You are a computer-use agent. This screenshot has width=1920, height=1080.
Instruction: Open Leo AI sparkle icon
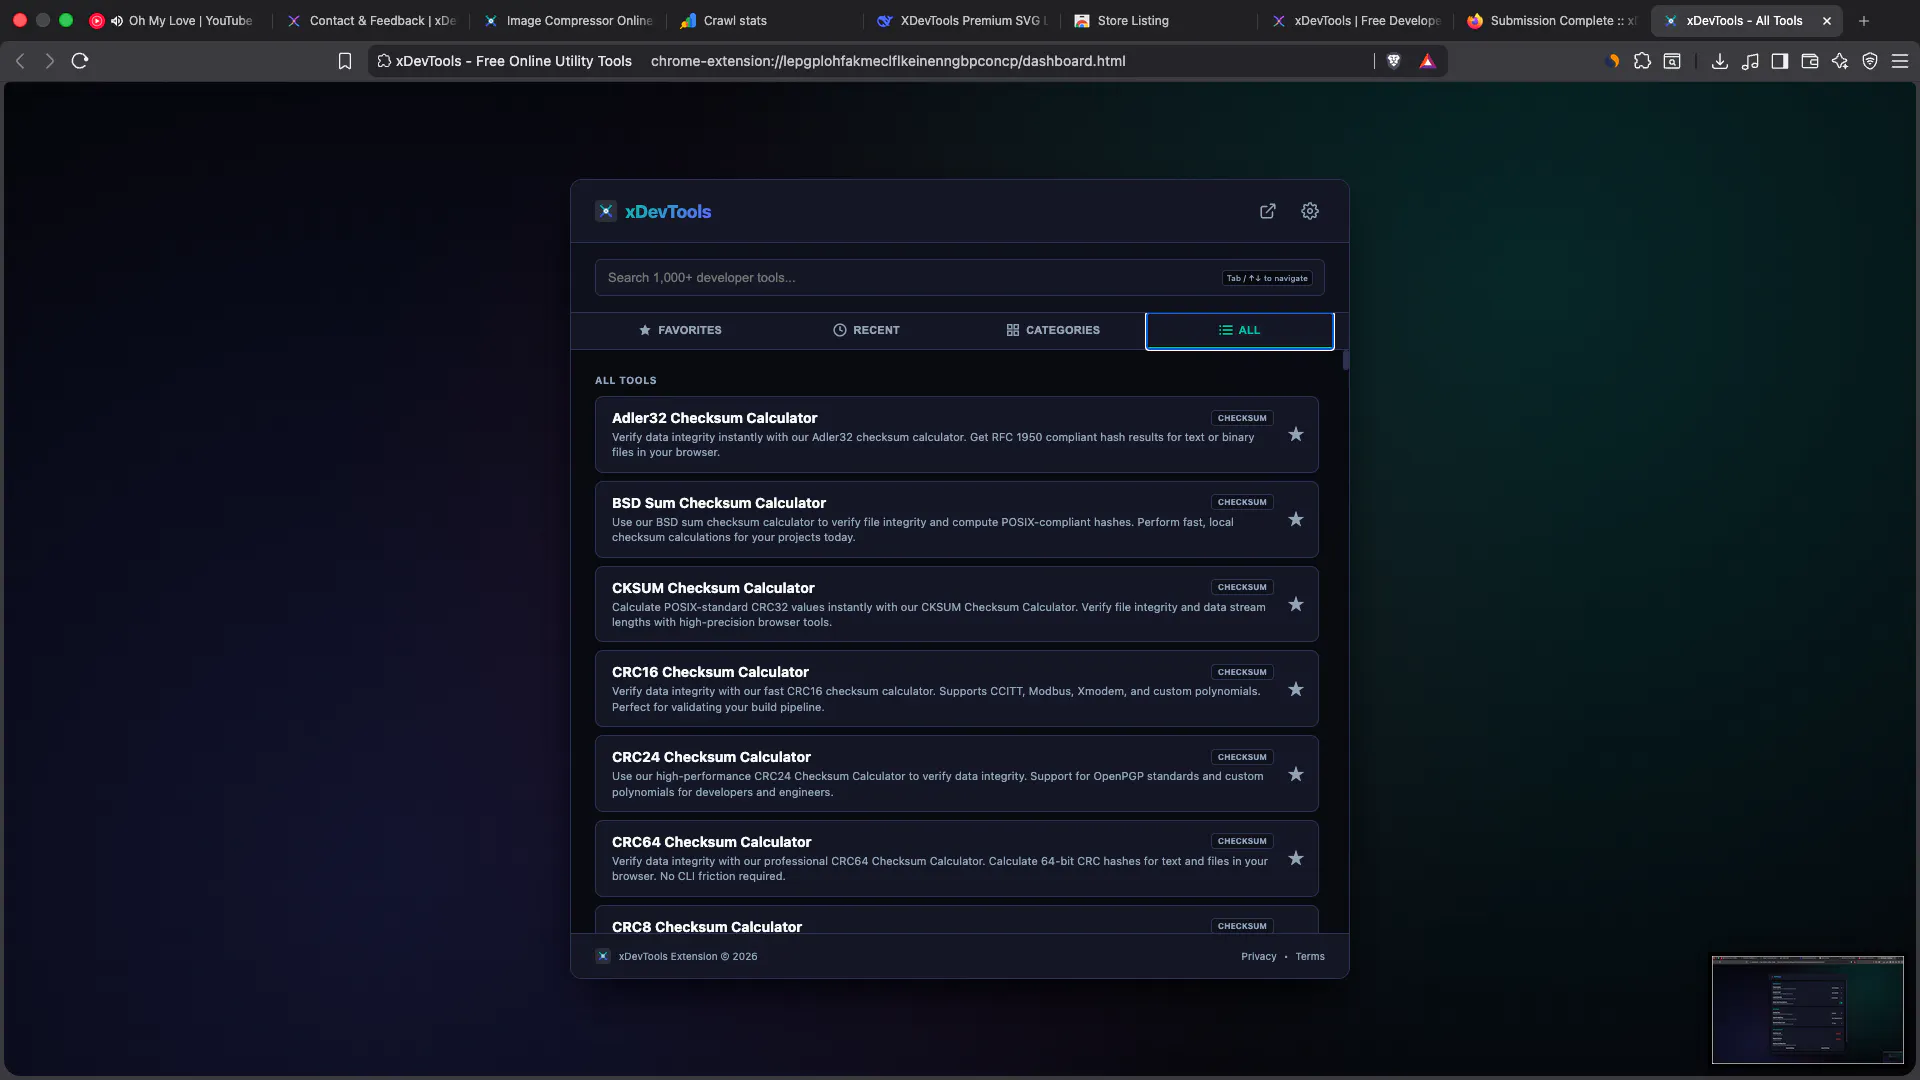click(1840, 61)
